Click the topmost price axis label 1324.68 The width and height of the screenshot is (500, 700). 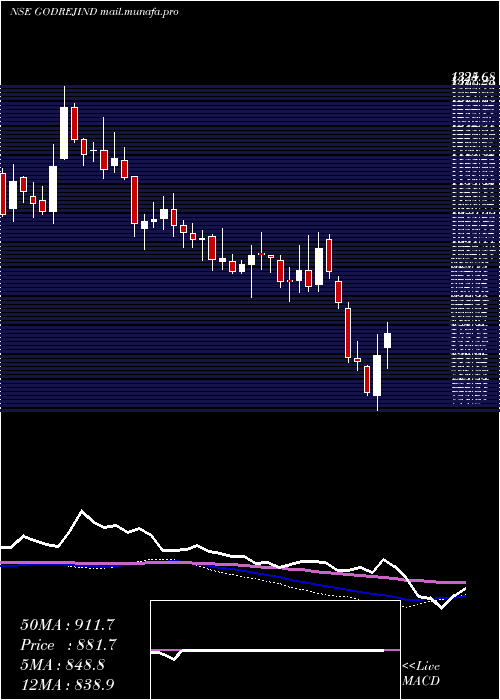point(473,78)
